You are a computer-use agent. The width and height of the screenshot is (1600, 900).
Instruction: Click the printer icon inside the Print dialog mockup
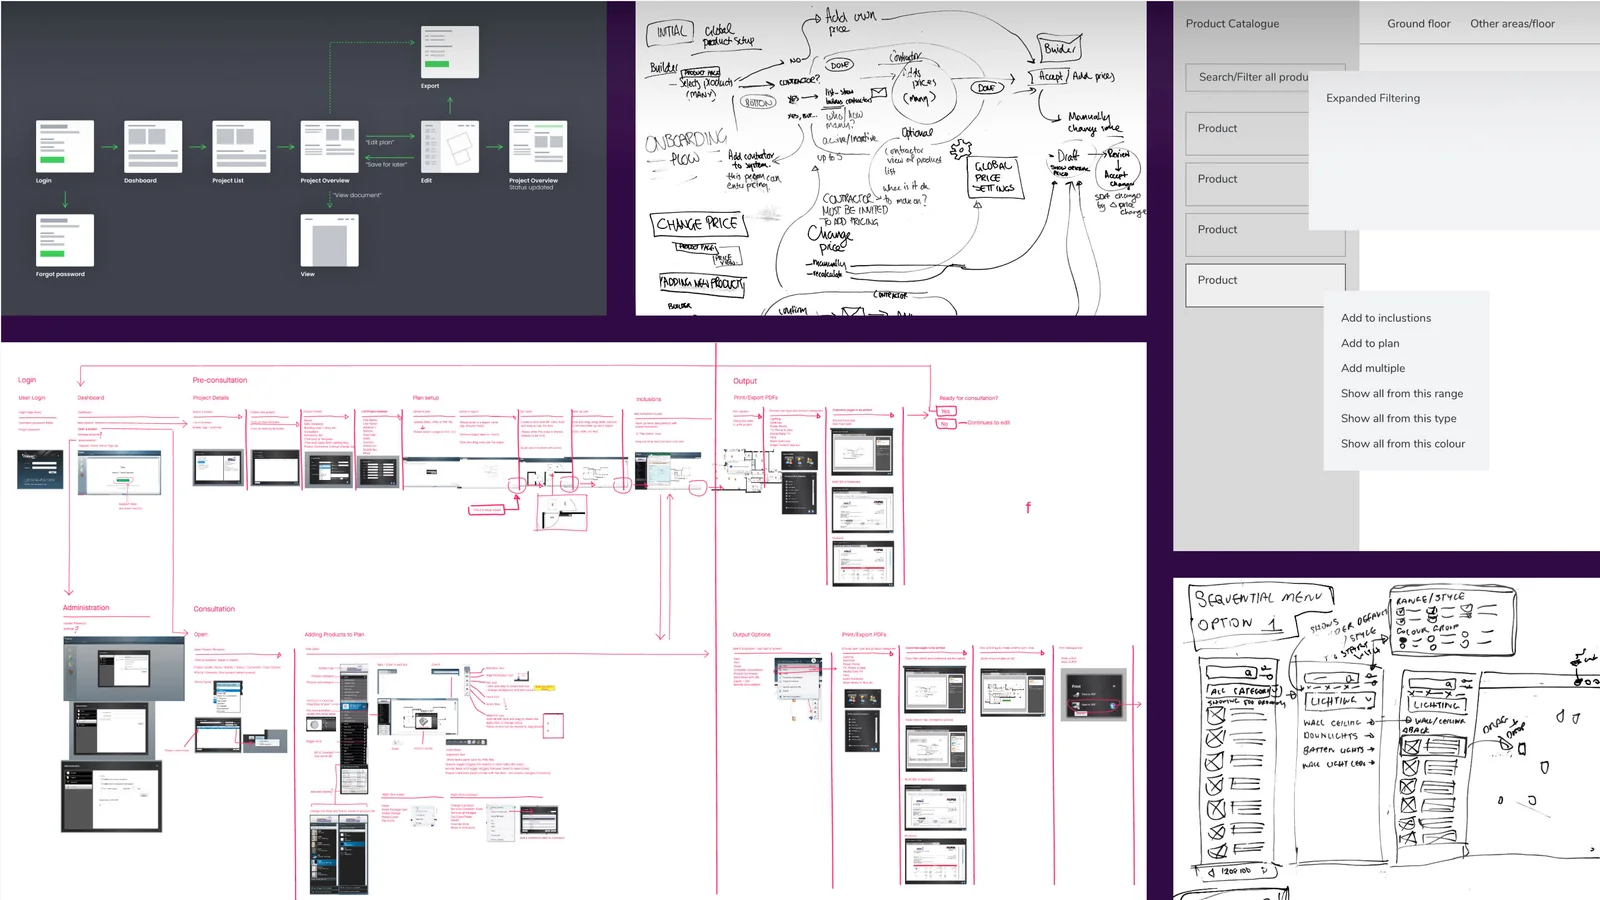[1076, 694]
